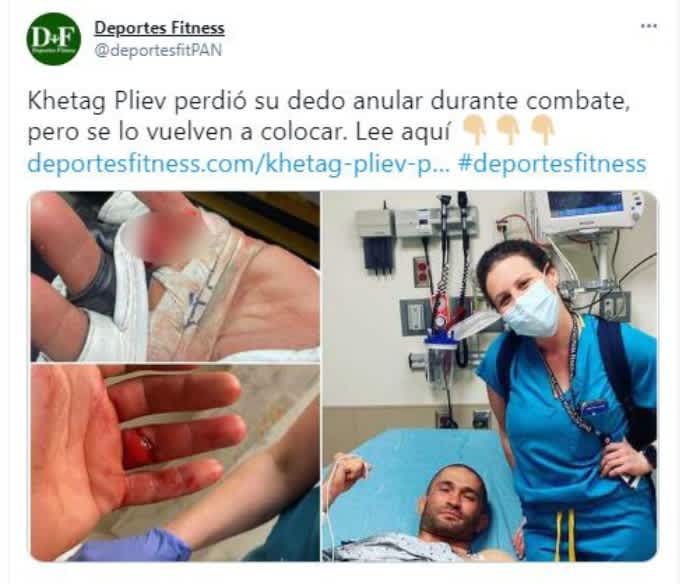Open the hospital room photo with nurse

point(490,376)
